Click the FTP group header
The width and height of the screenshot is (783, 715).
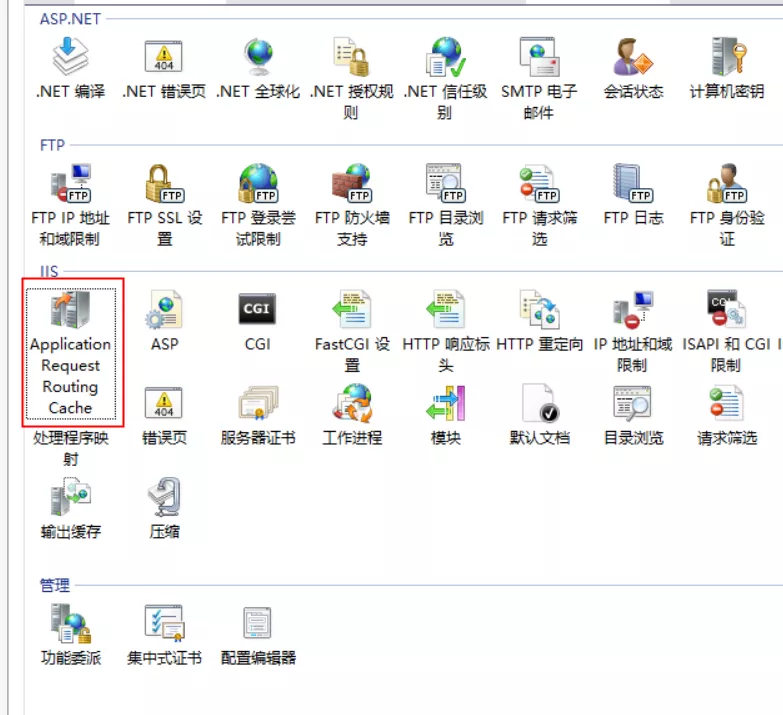(52, 145)
